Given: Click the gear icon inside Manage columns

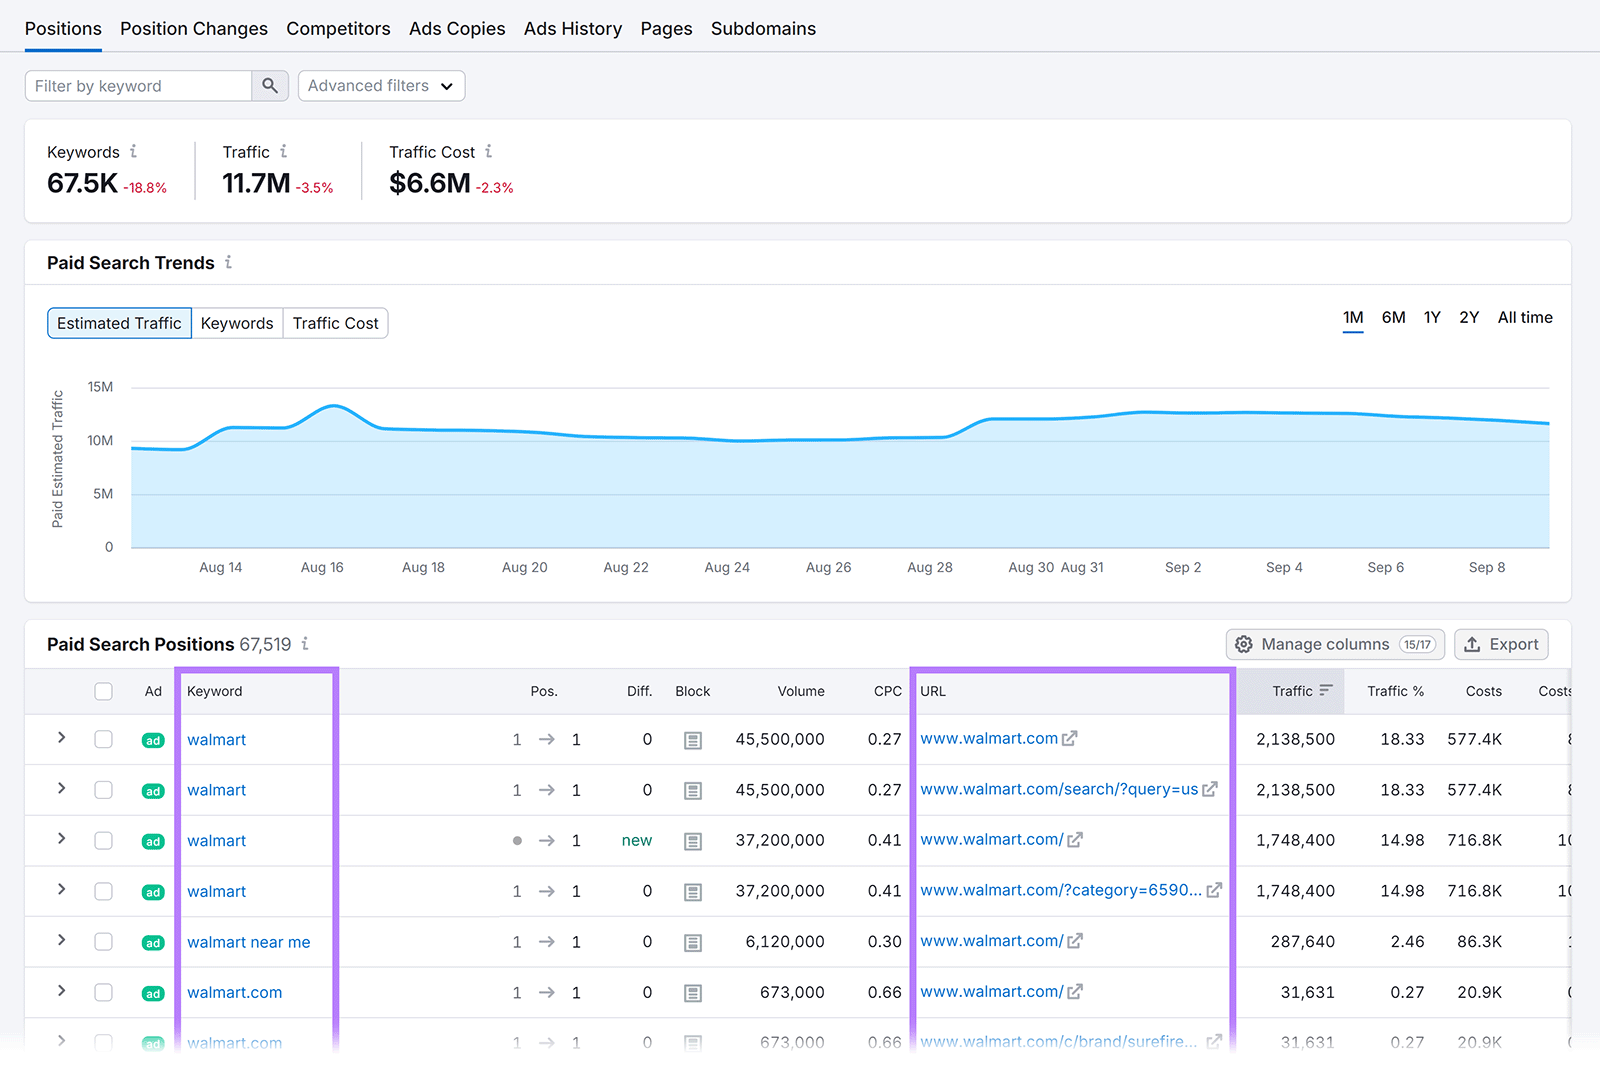Looking at the screenshot, I should [1244, 644].
